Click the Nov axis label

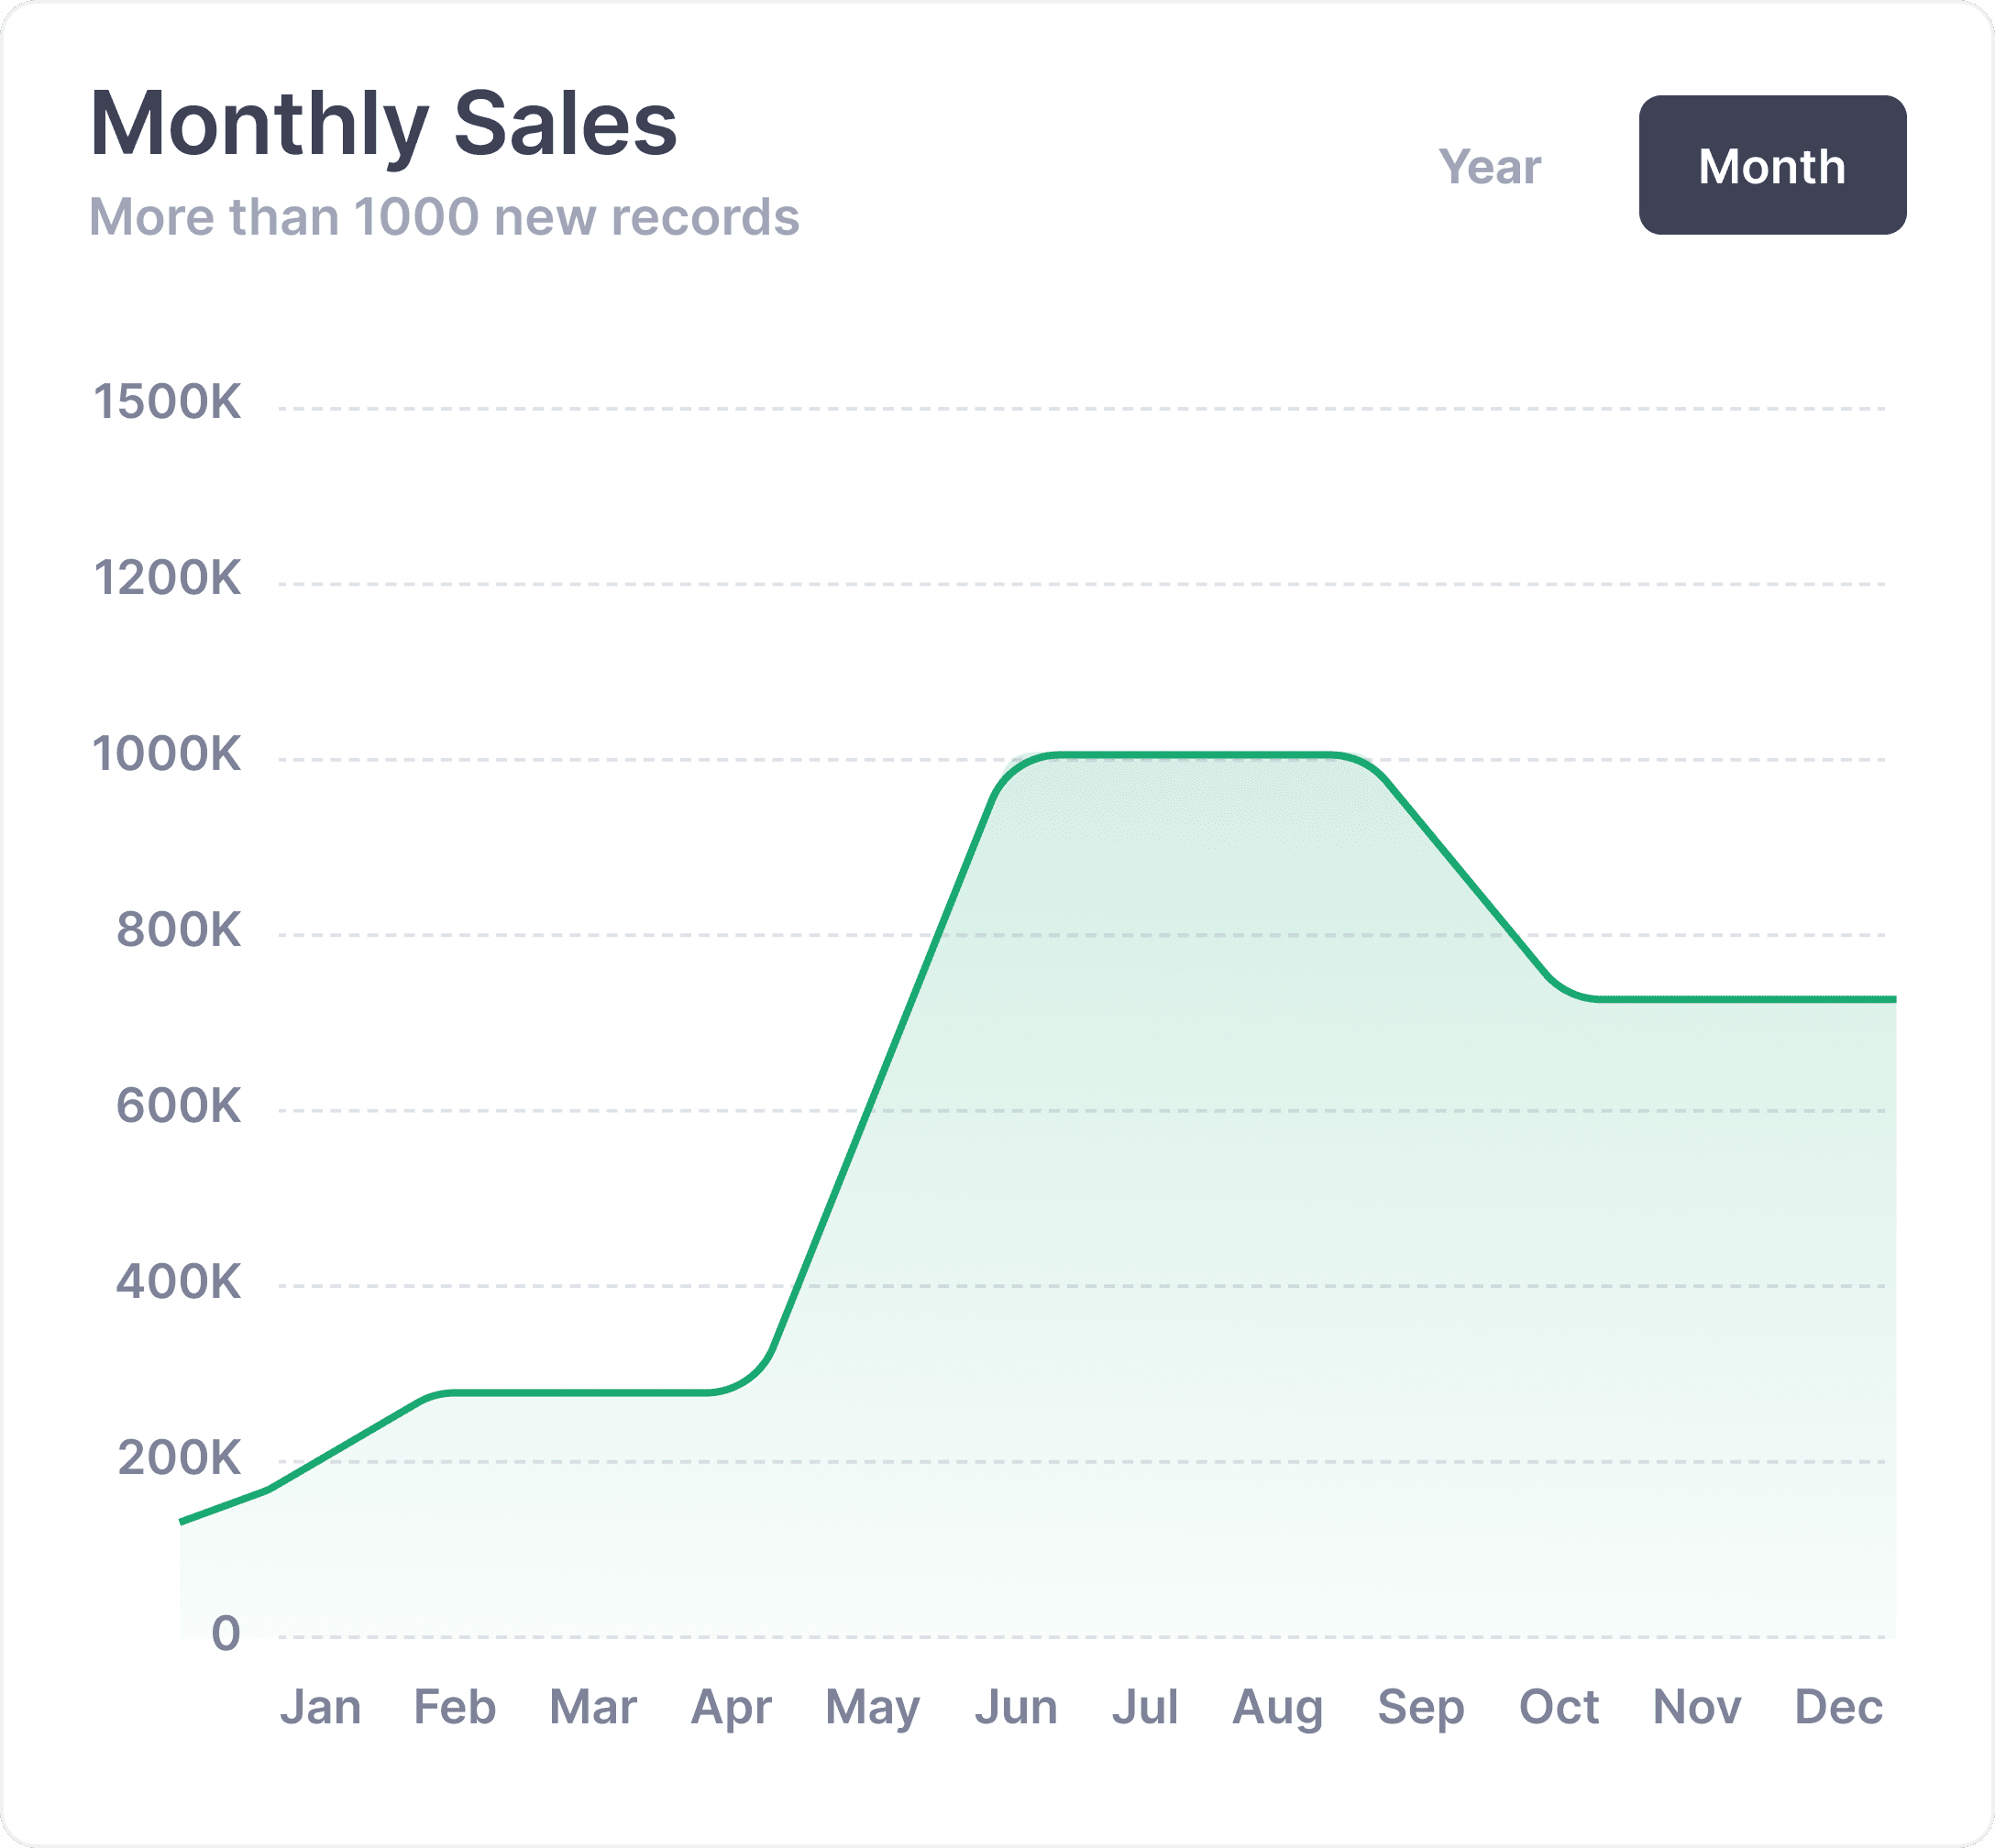pos(1697,1706)
